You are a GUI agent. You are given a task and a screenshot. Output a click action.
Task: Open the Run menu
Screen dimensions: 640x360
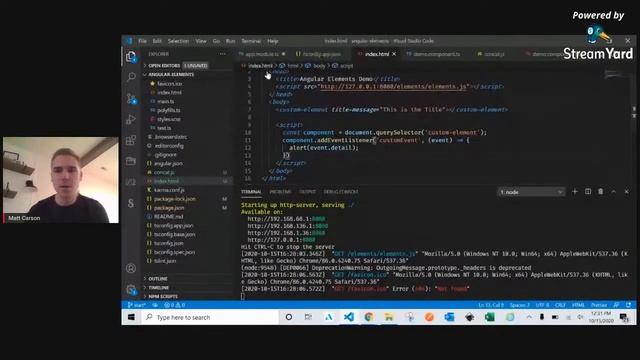pyautogui.click(x=231, y=41)
